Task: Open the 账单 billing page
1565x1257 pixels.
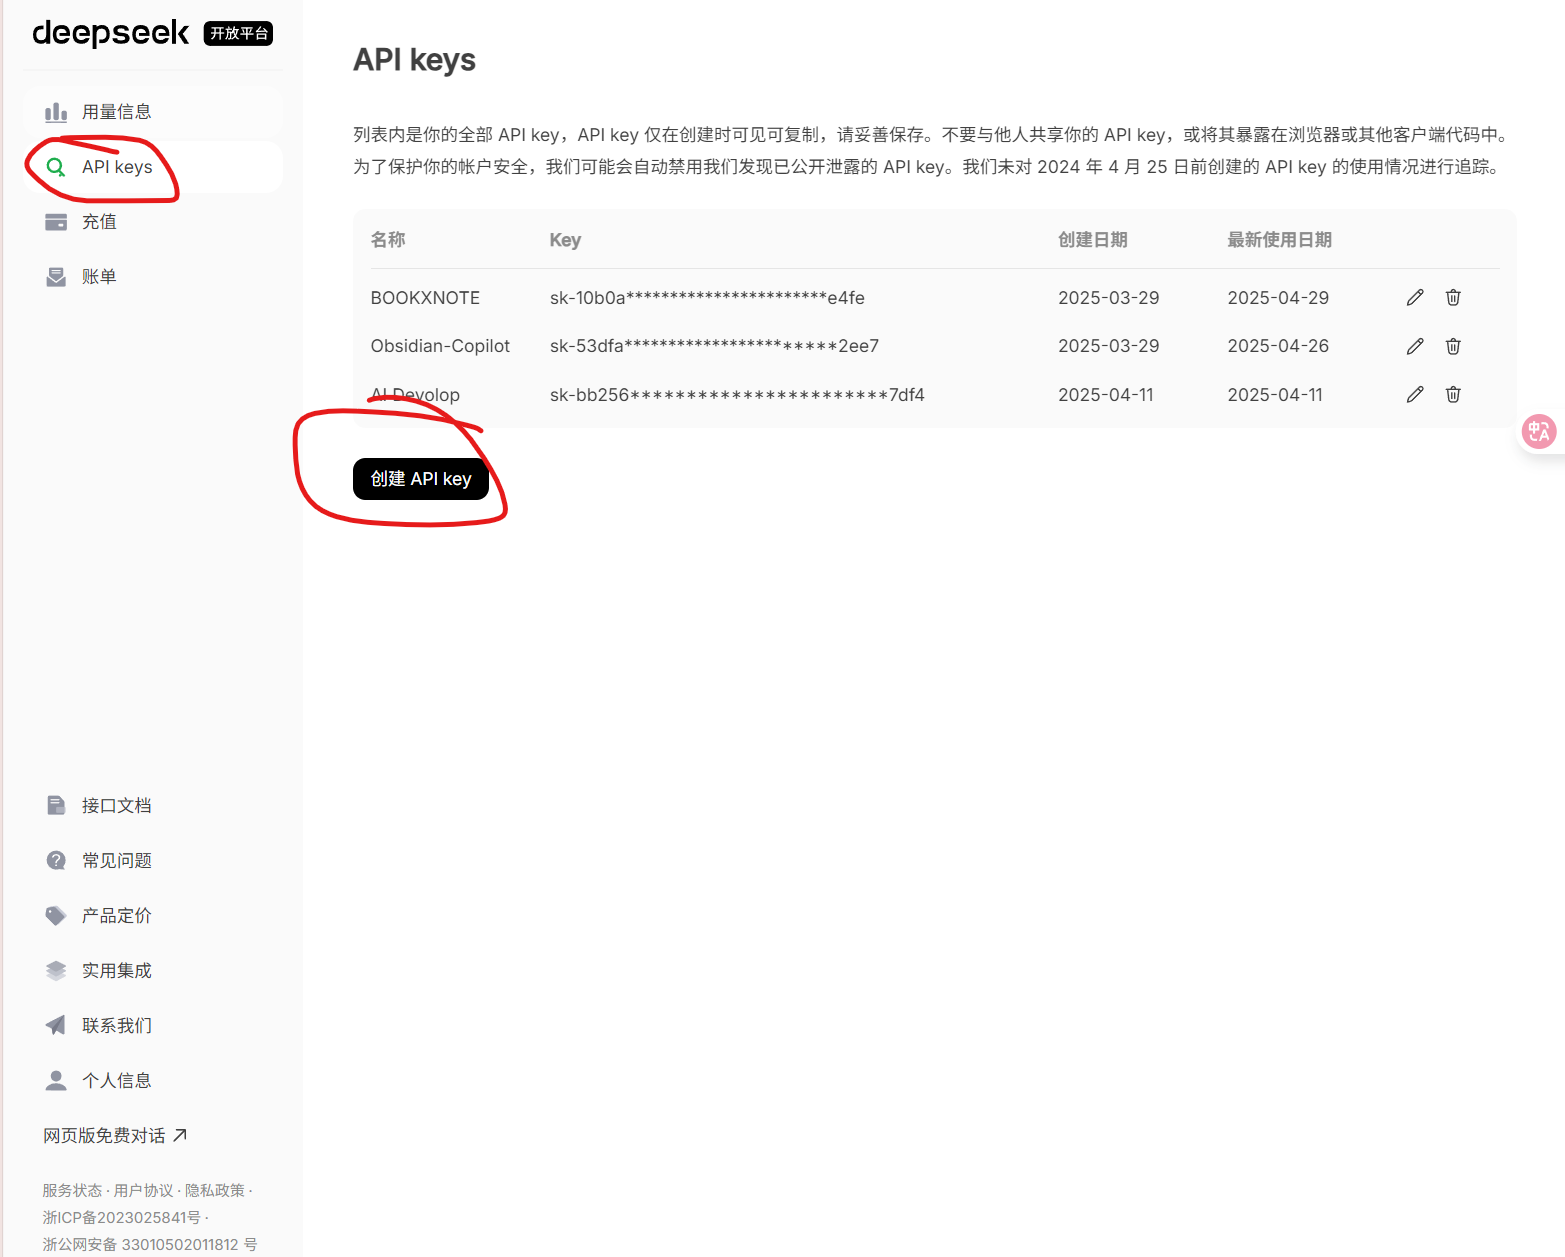Action: (x=153, y=277)
